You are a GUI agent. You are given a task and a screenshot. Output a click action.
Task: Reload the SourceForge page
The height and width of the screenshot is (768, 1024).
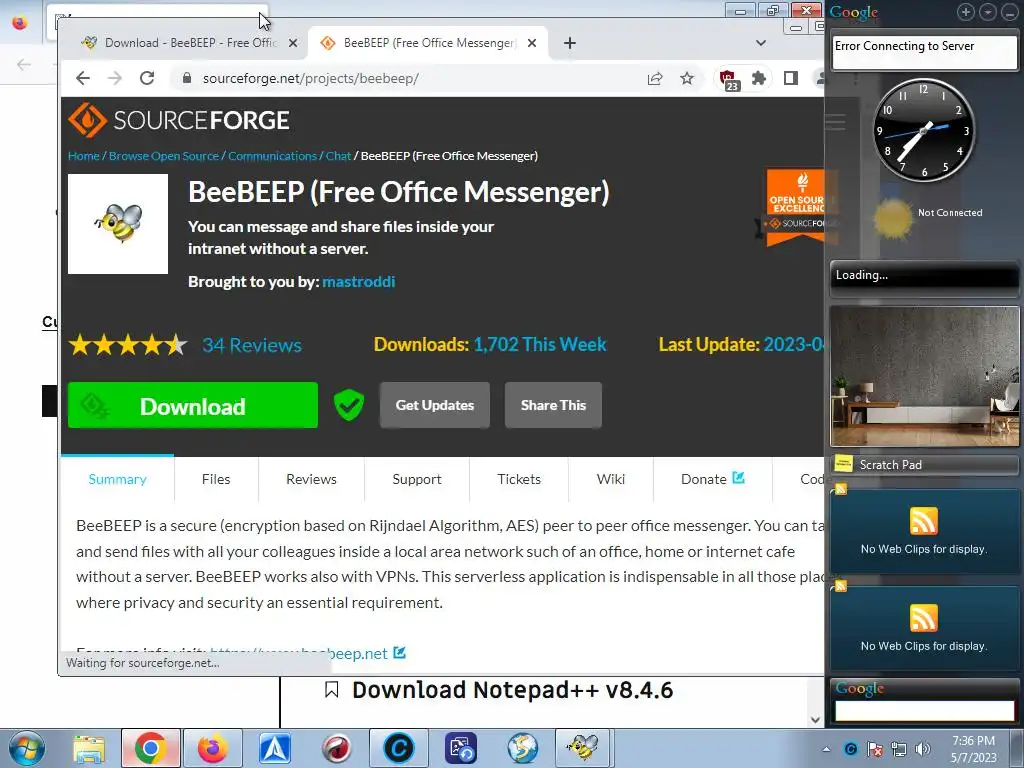coord(148,78)
